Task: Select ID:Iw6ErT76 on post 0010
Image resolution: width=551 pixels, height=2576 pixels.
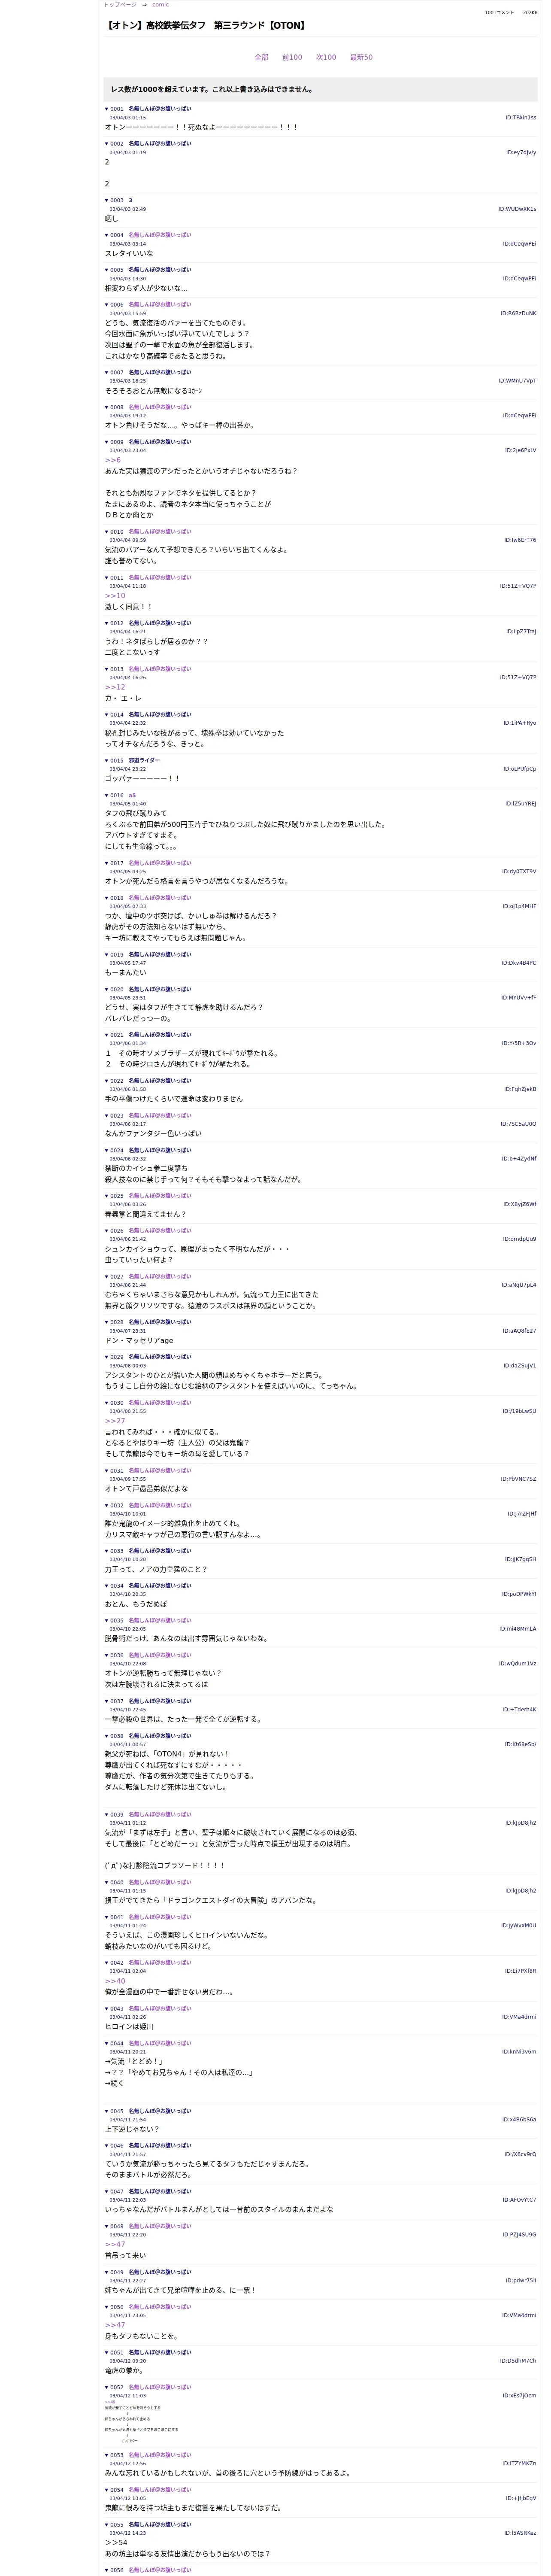Action: 520,540
